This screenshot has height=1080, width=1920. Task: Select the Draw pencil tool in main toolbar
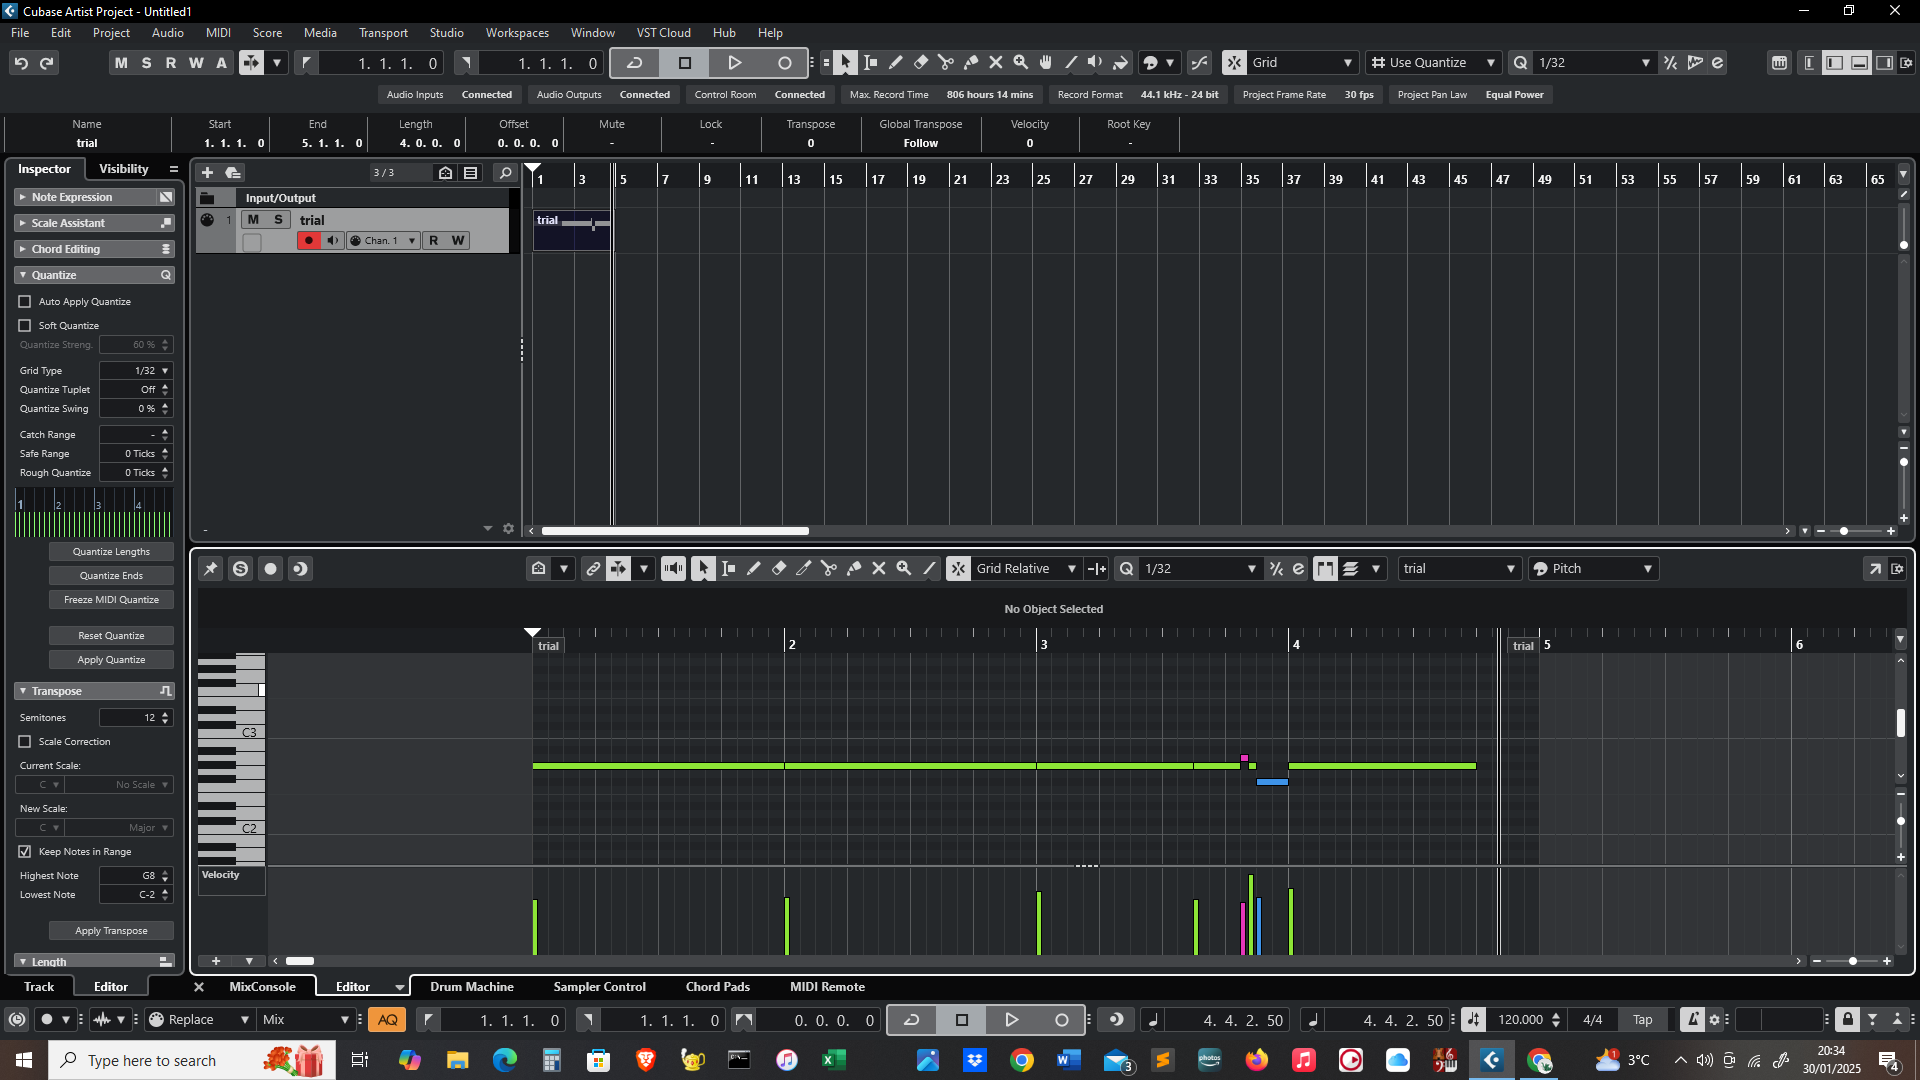click(x=896, y=62)
